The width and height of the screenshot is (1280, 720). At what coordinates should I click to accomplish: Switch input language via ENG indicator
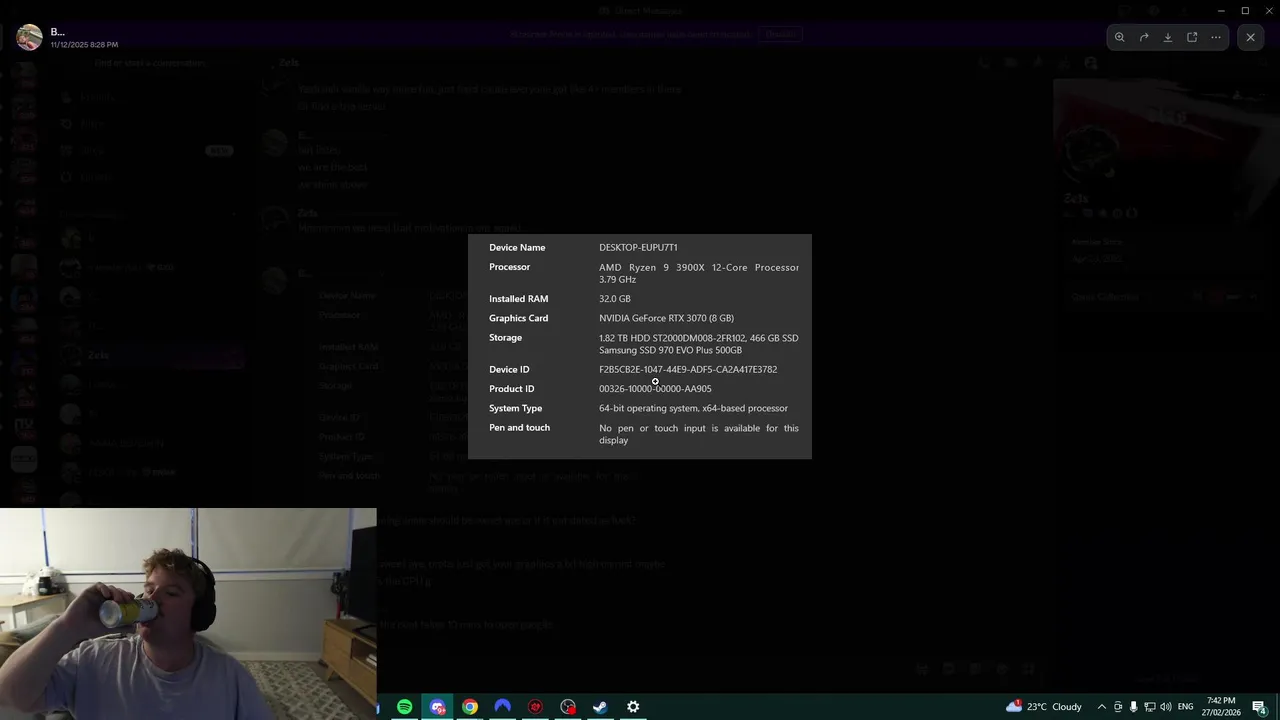1185,707
